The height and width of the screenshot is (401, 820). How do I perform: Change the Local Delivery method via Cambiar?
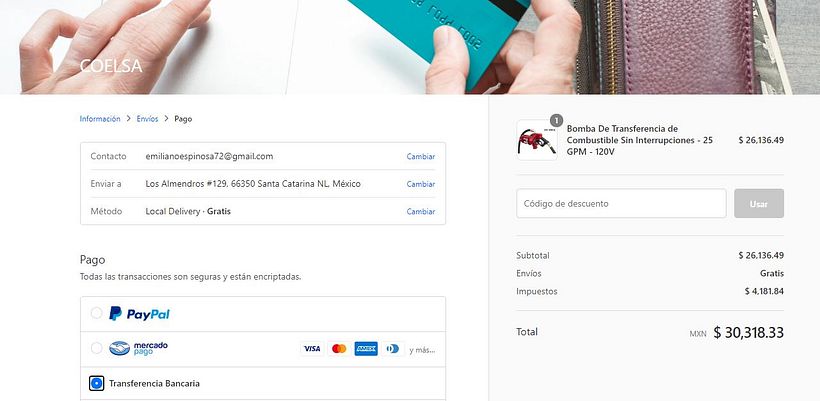421,212
